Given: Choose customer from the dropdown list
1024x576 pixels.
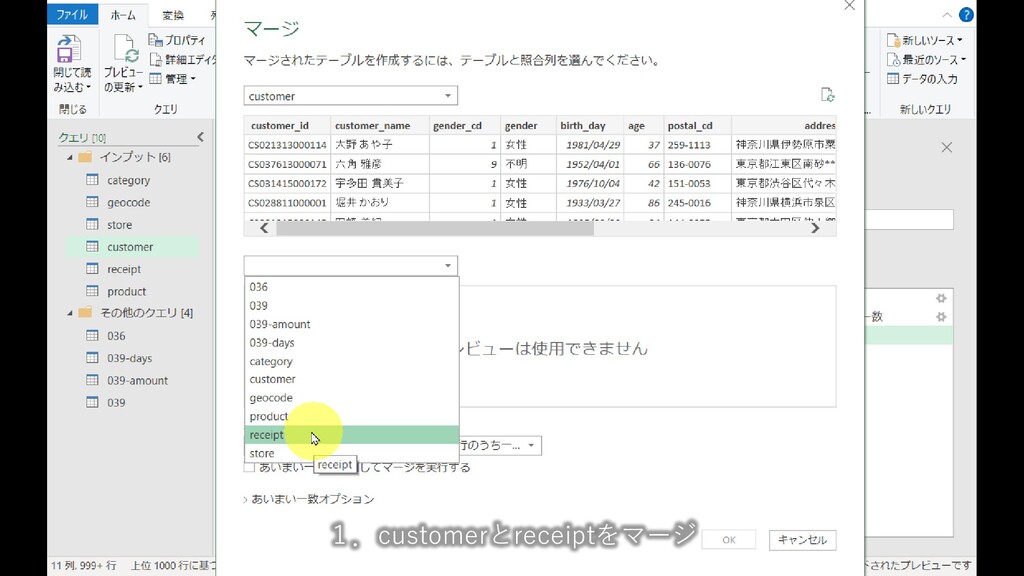Looking at the screenshot, I should pyautogui.click(x=351, y=379).
